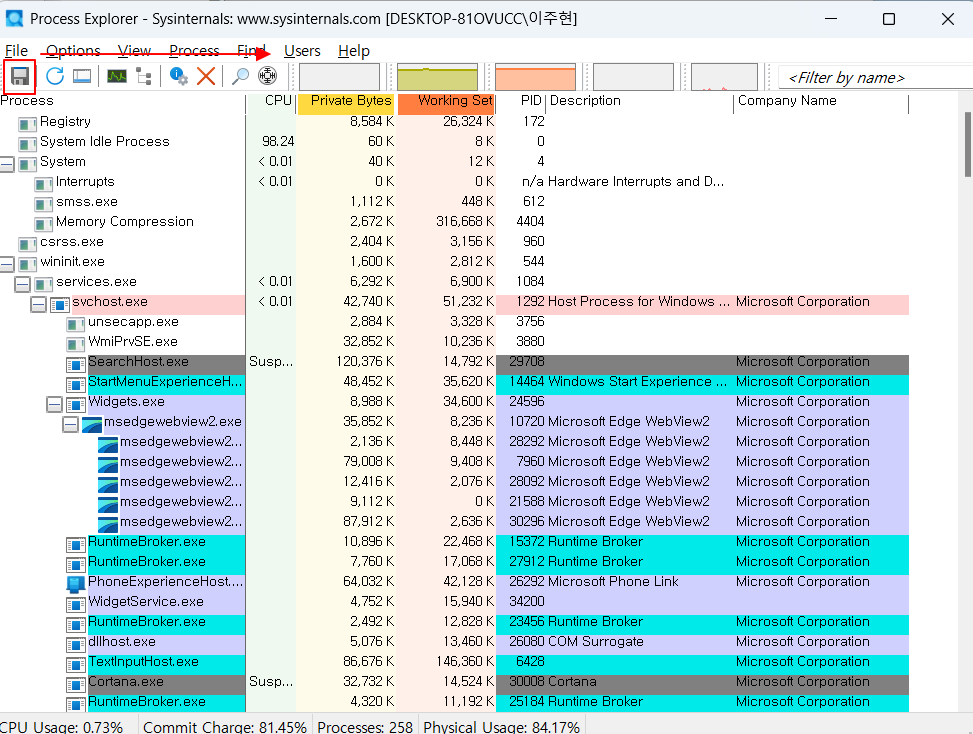
Task: Click the icon next to SearchHost.exe
Action: 76,364
